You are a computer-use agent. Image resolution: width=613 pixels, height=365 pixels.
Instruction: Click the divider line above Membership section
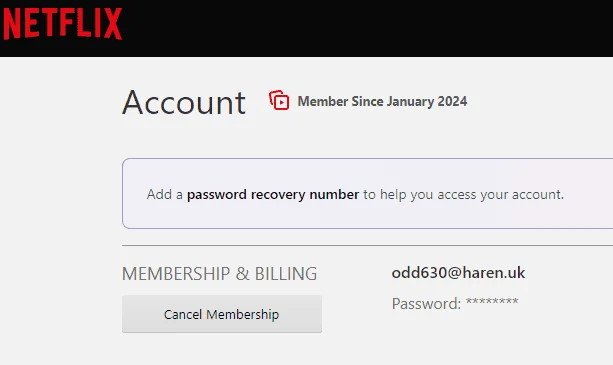[367, 245]
